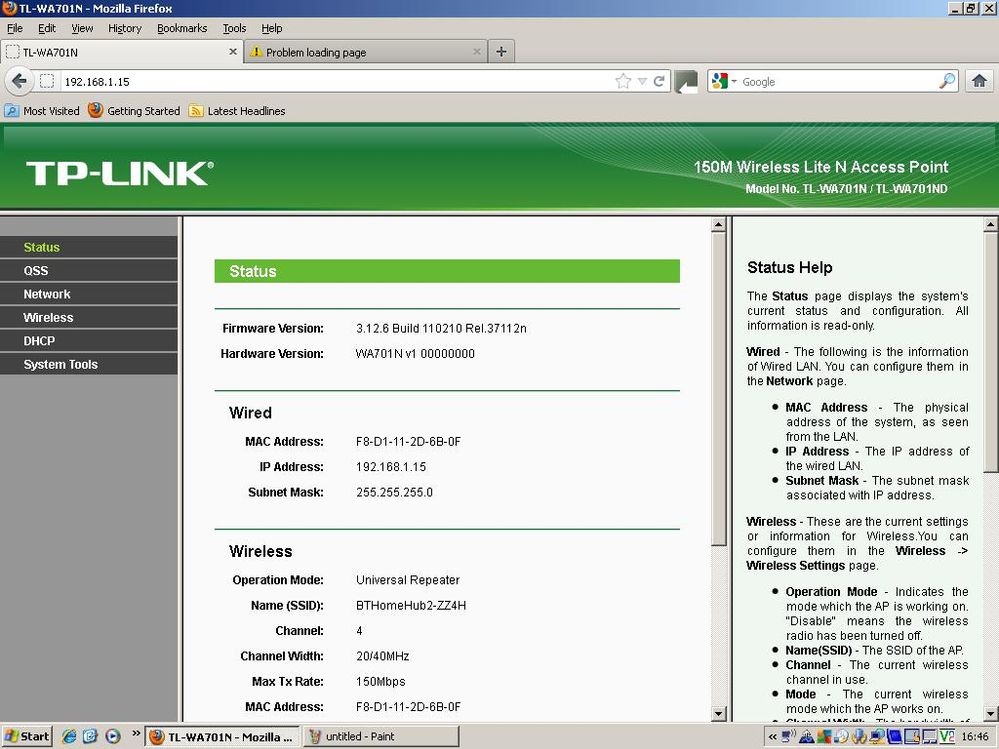The height and width of the screenshot is (749, 999).
Task: Click the Channel Width 20/40MHz value
Action: 382,656
